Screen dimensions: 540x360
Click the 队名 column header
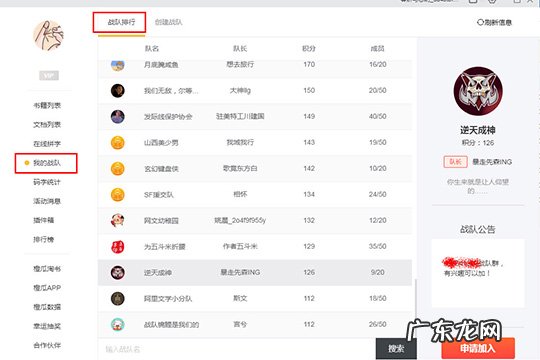[152, 49]
